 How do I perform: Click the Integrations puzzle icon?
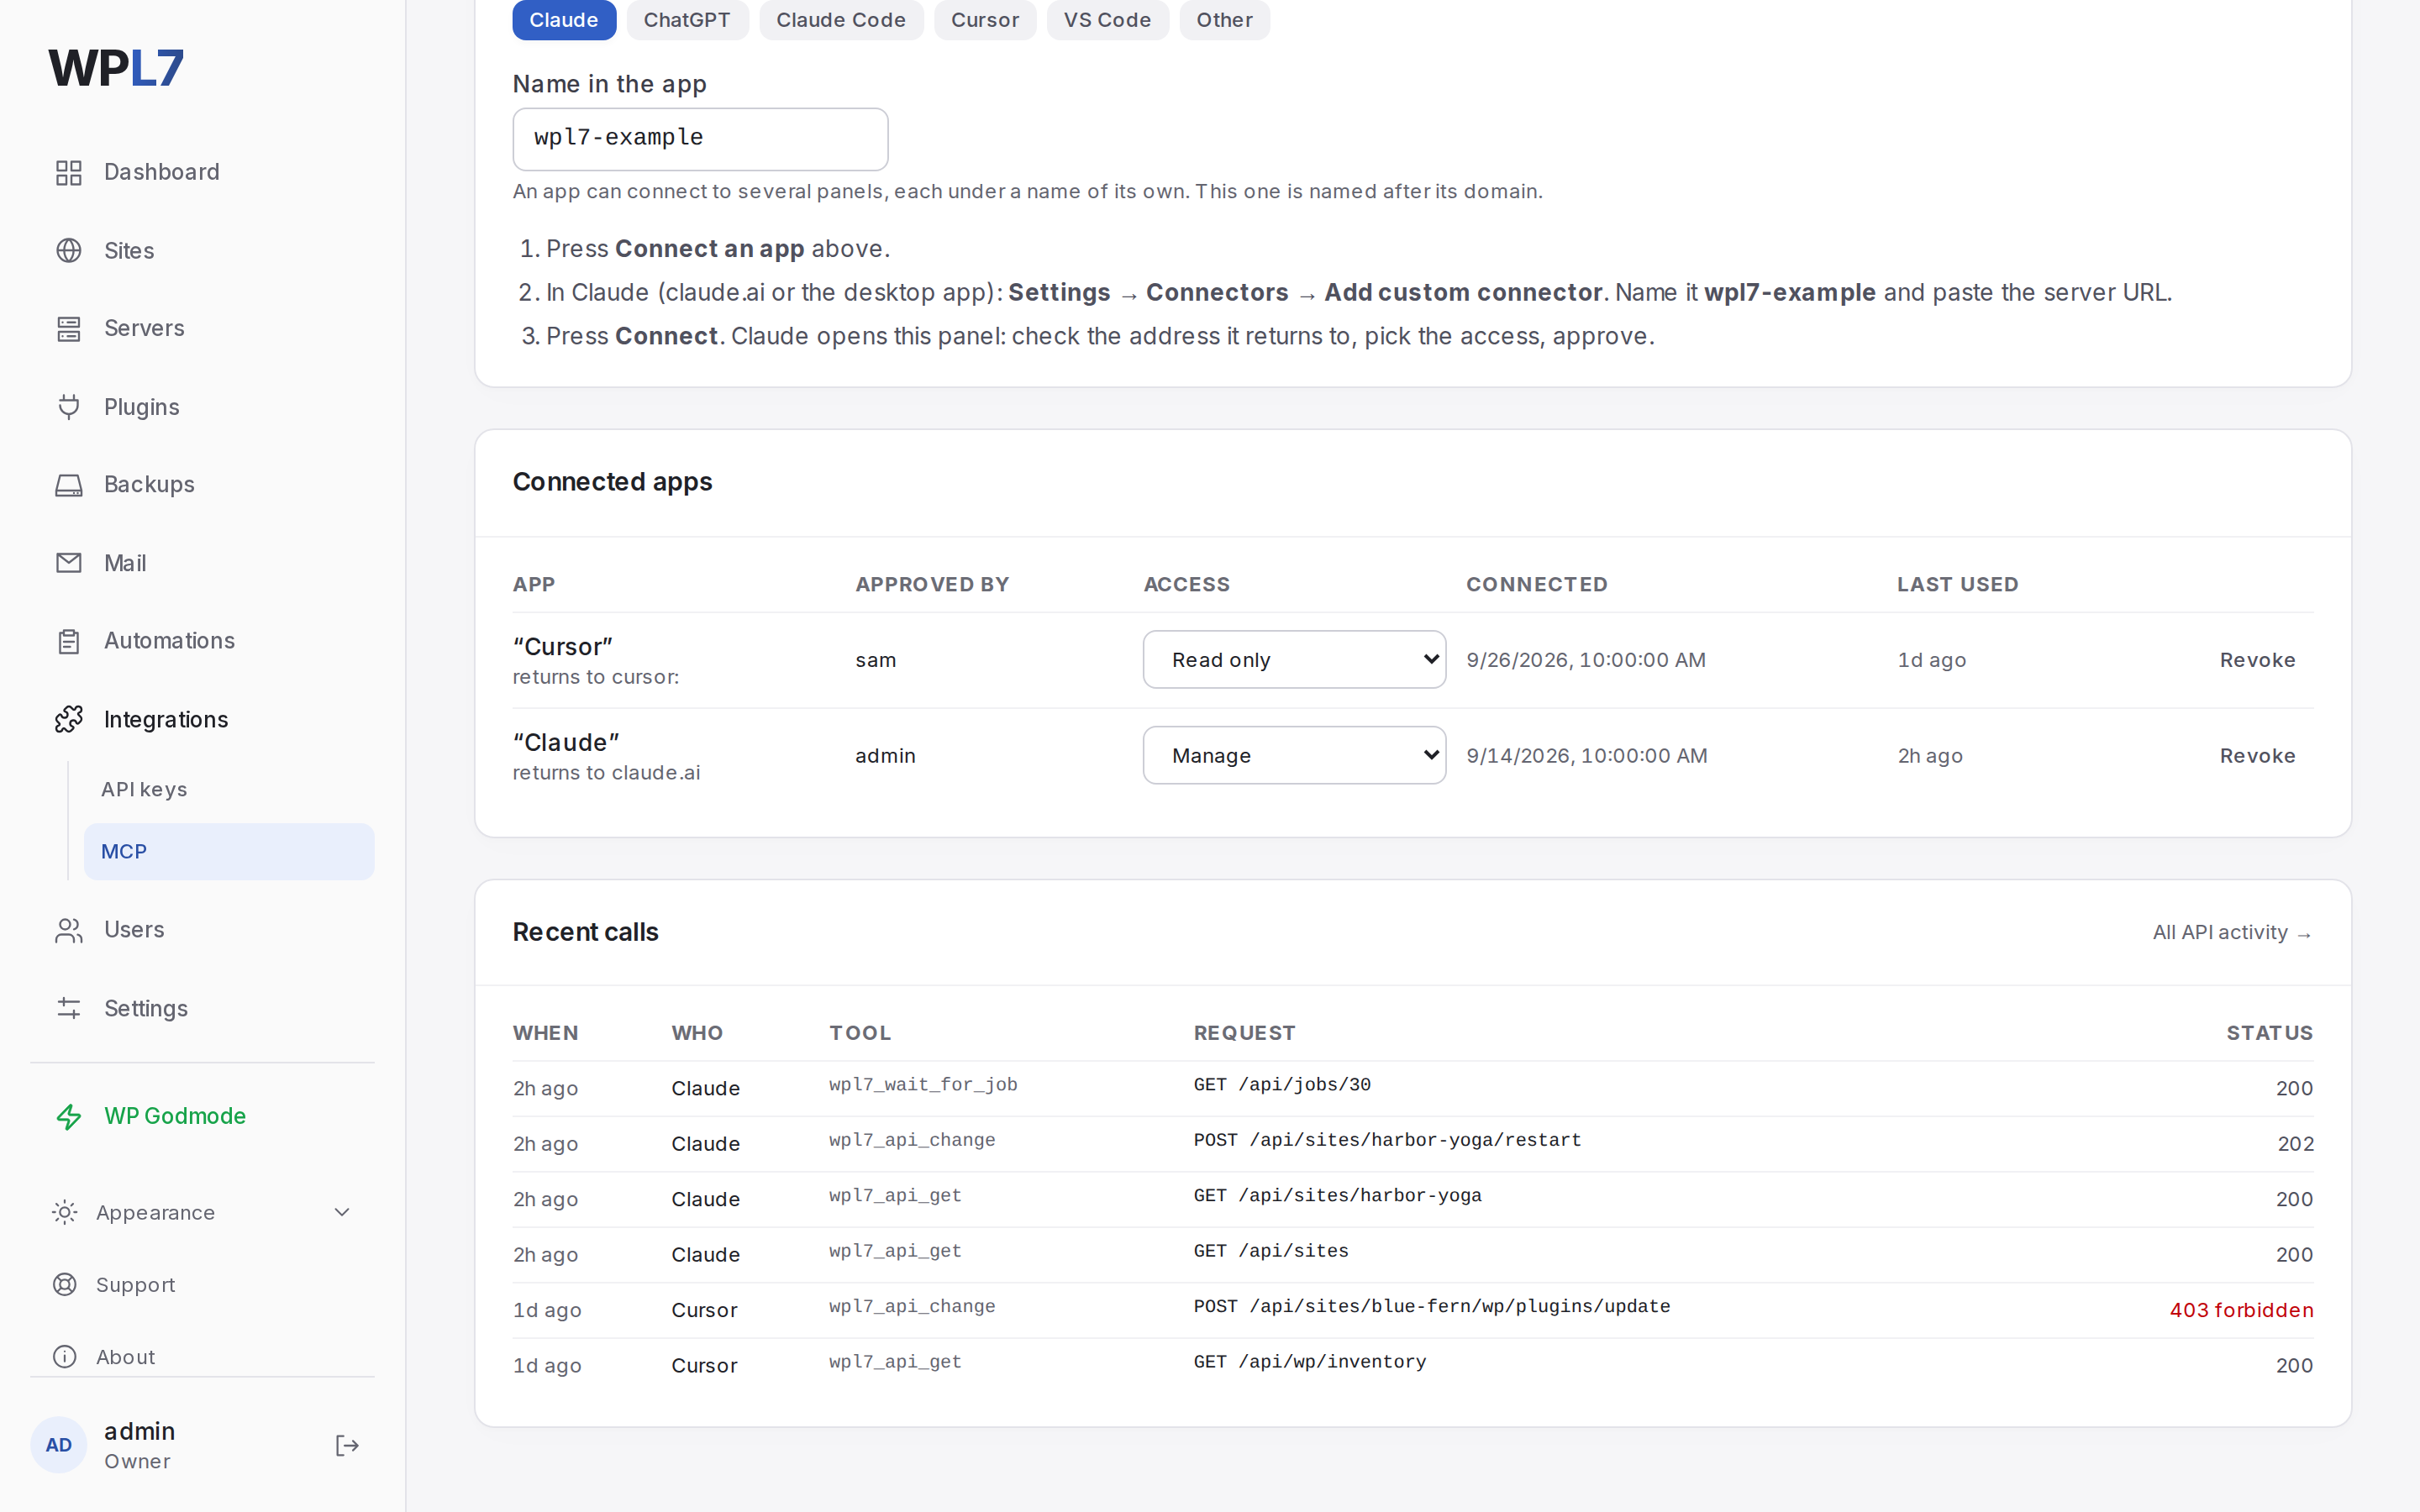click(x=68, y=719)
